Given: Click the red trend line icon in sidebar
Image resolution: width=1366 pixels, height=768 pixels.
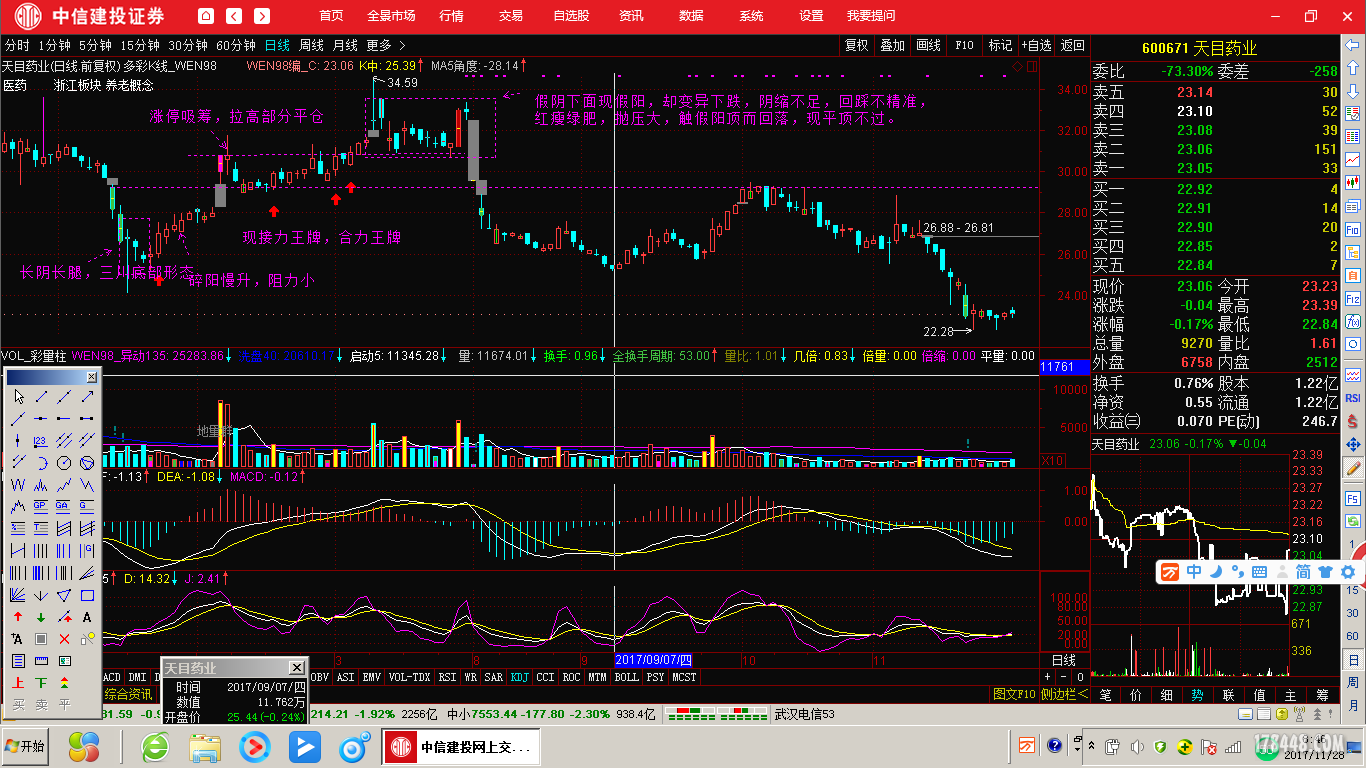Looking at the screenshot, I should [1353, 159].
